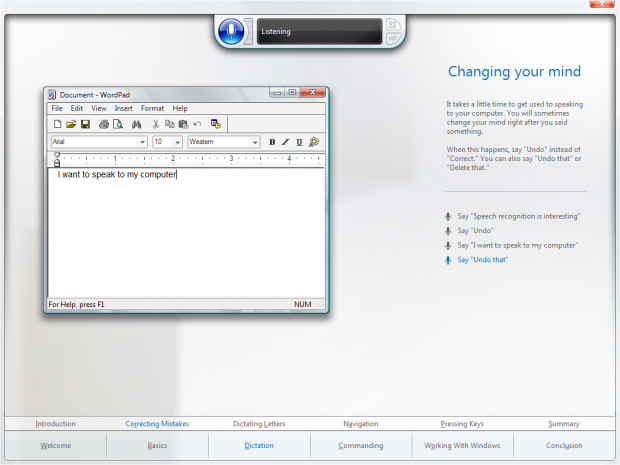The height and width of the screenshot is (465, 620).
Task: Insert Date/Time using the toolbar icon
Action: (216, 124)
